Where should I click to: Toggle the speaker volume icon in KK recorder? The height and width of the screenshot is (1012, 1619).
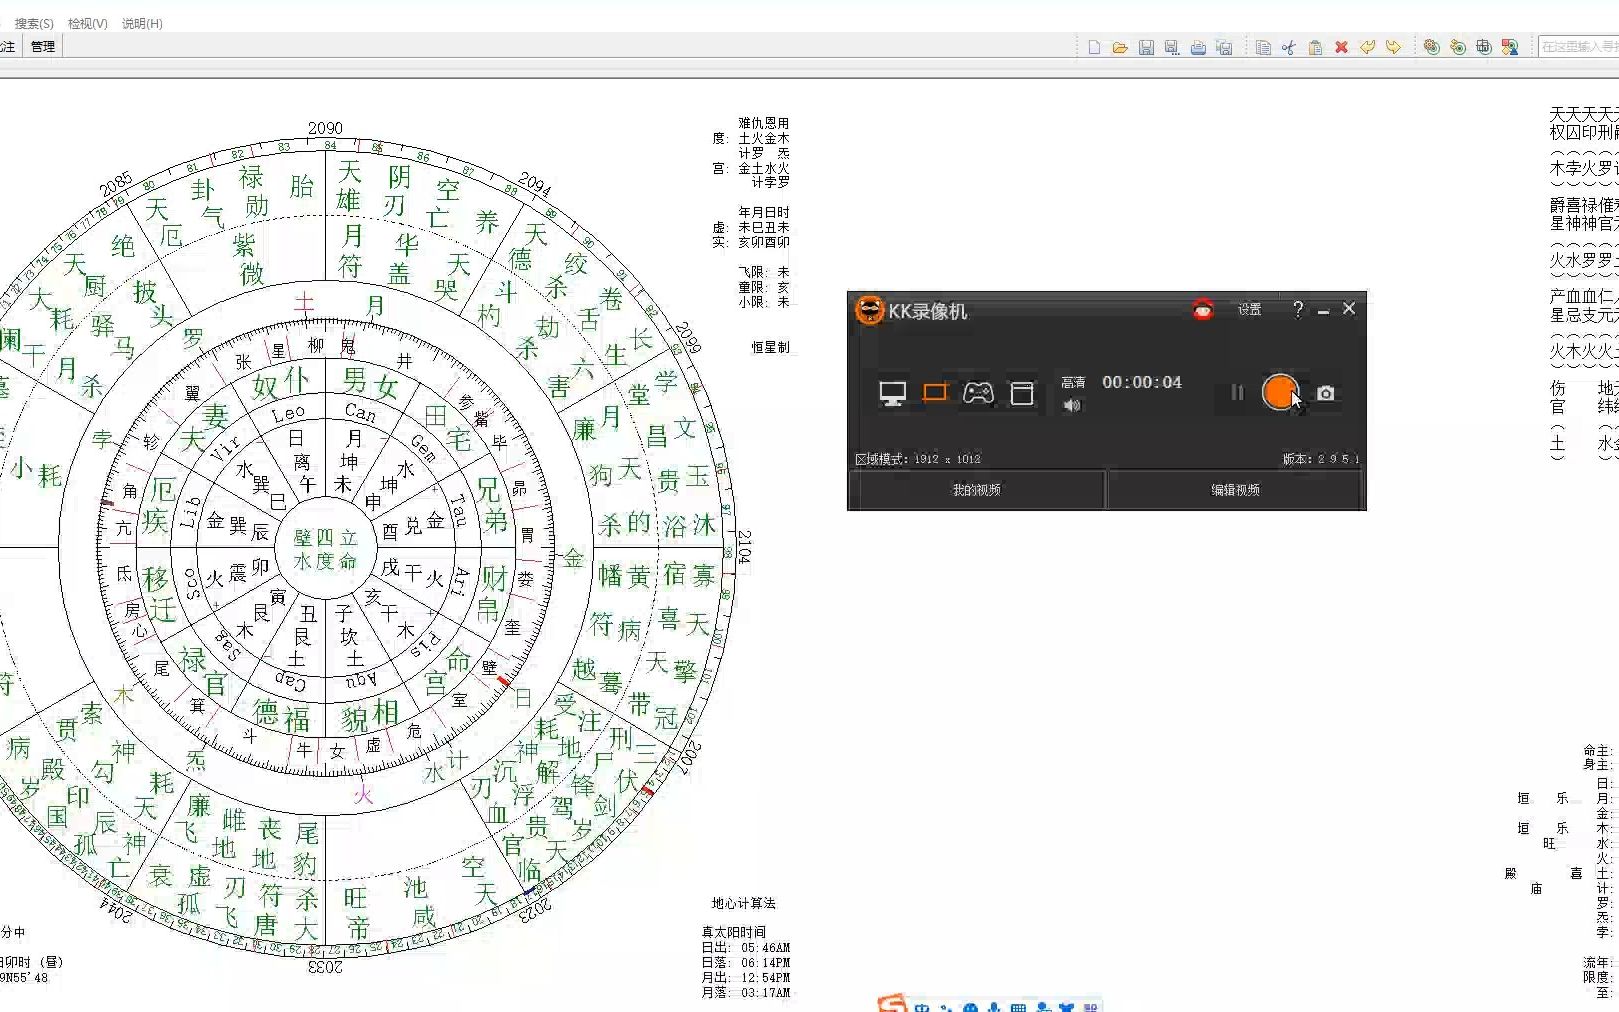pyautogui.click(x=1072, y=405)
